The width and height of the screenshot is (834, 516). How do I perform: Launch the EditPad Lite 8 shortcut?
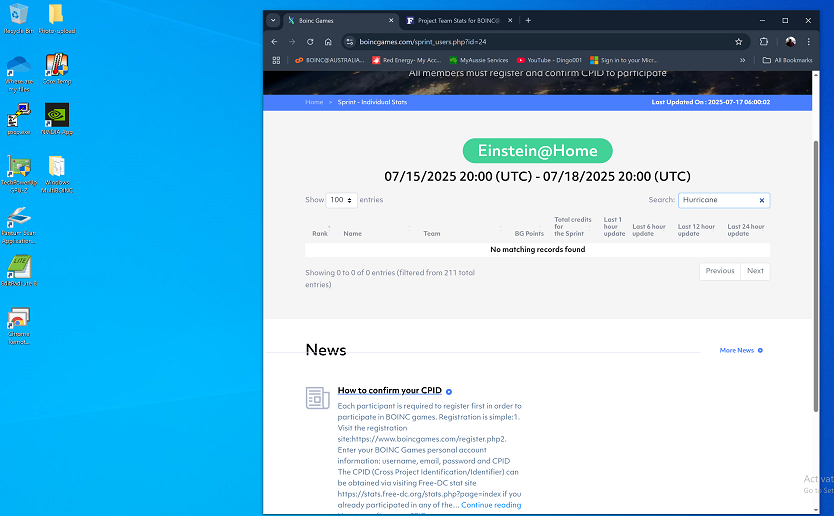[19, 271]
